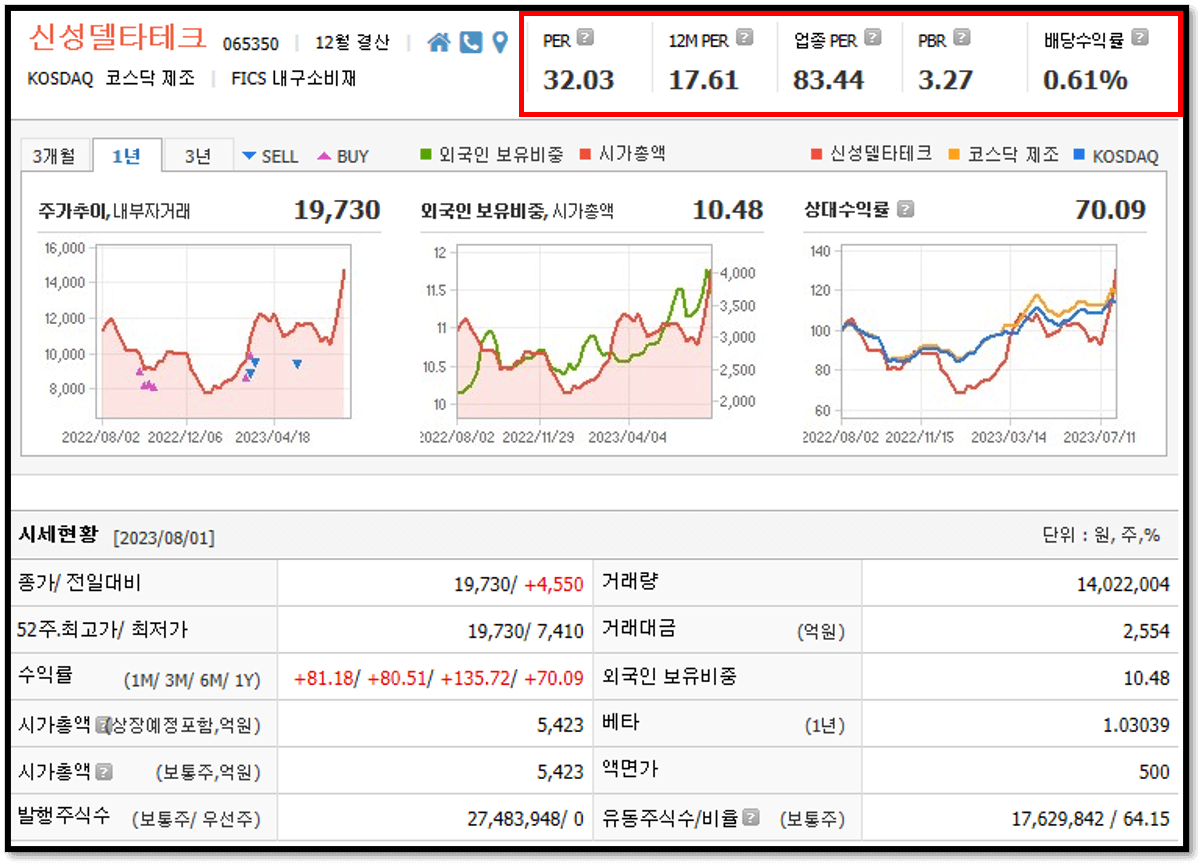Click the float value 17,629,842 / 64.15
The image size is (1202, 865).
pyautogui.click(x=1090, y=818)
